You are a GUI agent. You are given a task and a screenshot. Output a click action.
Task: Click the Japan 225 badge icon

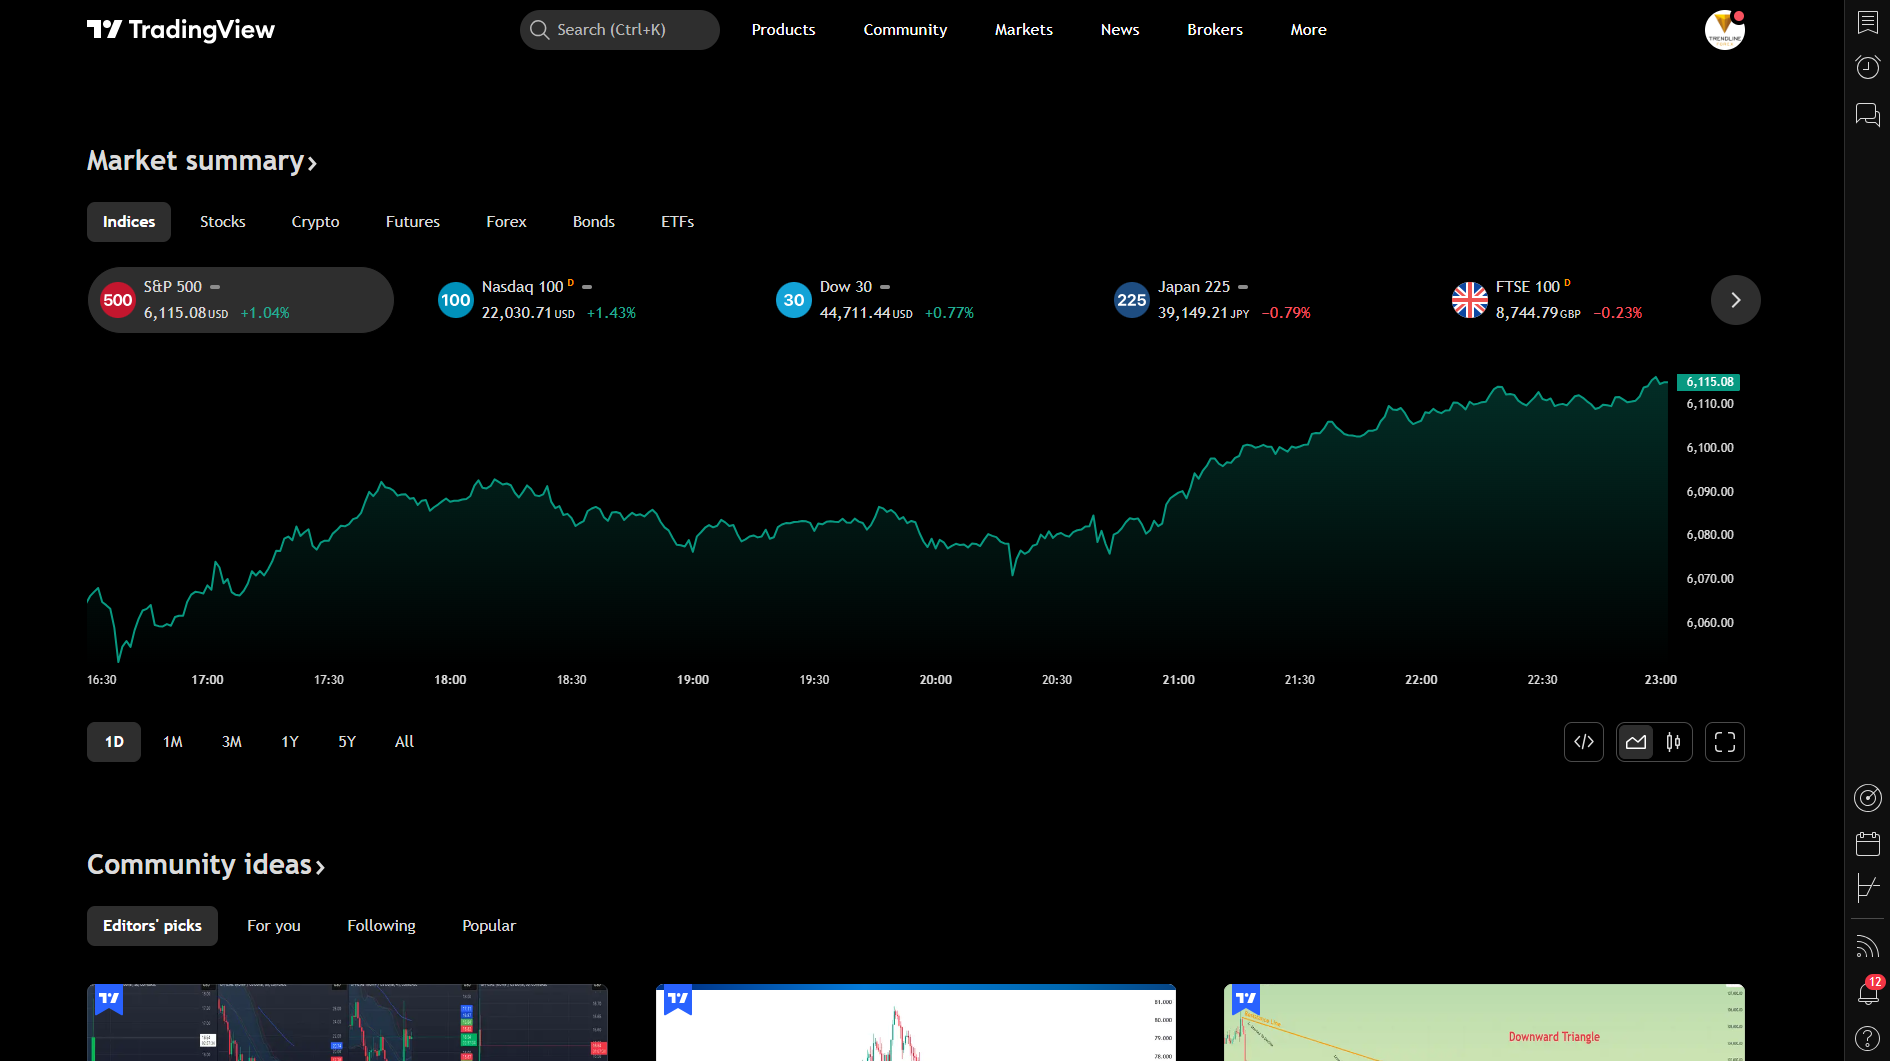[1132, 300]
